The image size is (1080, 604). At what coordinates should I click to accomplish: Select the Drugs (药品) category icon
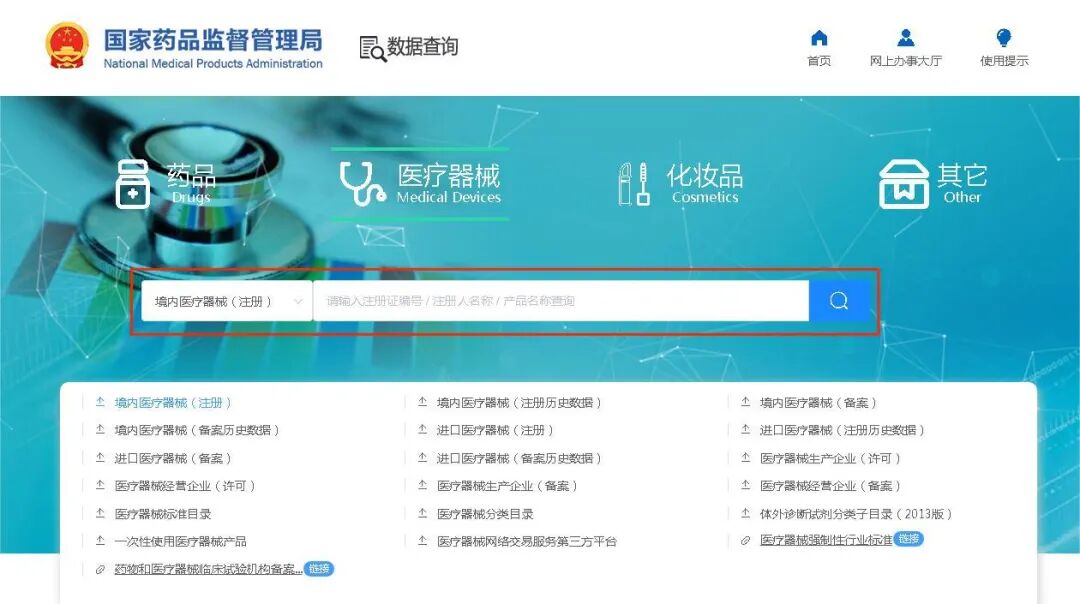pos(133,185)
